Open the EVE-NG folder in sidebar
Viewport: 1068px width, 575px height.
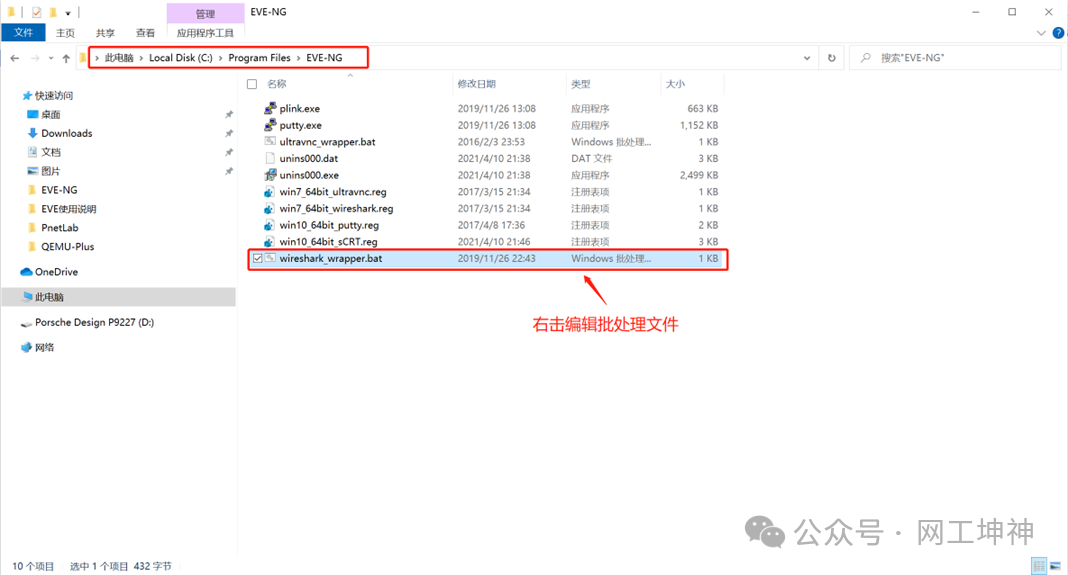[x=59, y=190]
